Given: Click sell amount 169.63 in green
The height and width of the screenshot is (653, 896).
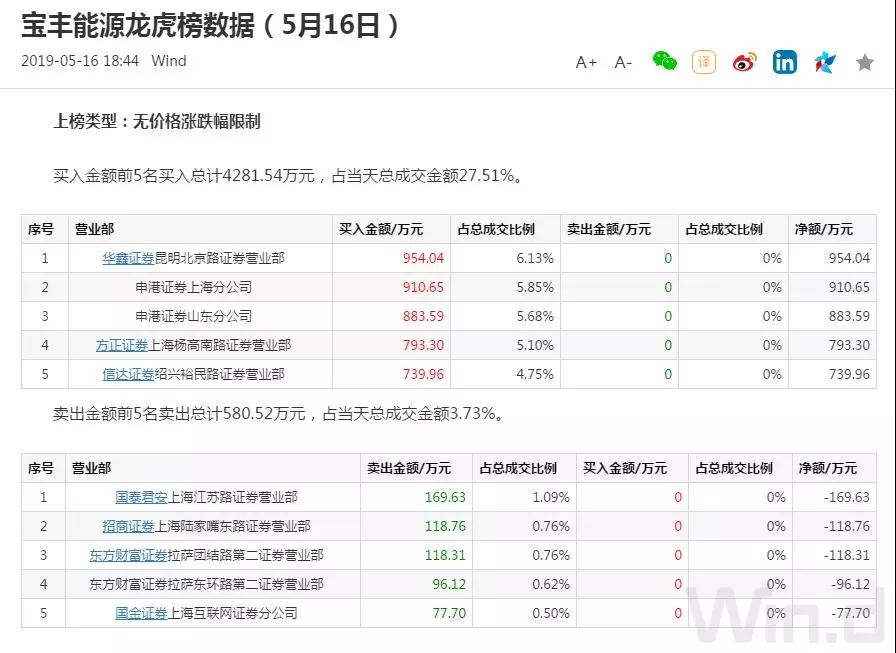Looking at the screenshot, I should (445, 497).
